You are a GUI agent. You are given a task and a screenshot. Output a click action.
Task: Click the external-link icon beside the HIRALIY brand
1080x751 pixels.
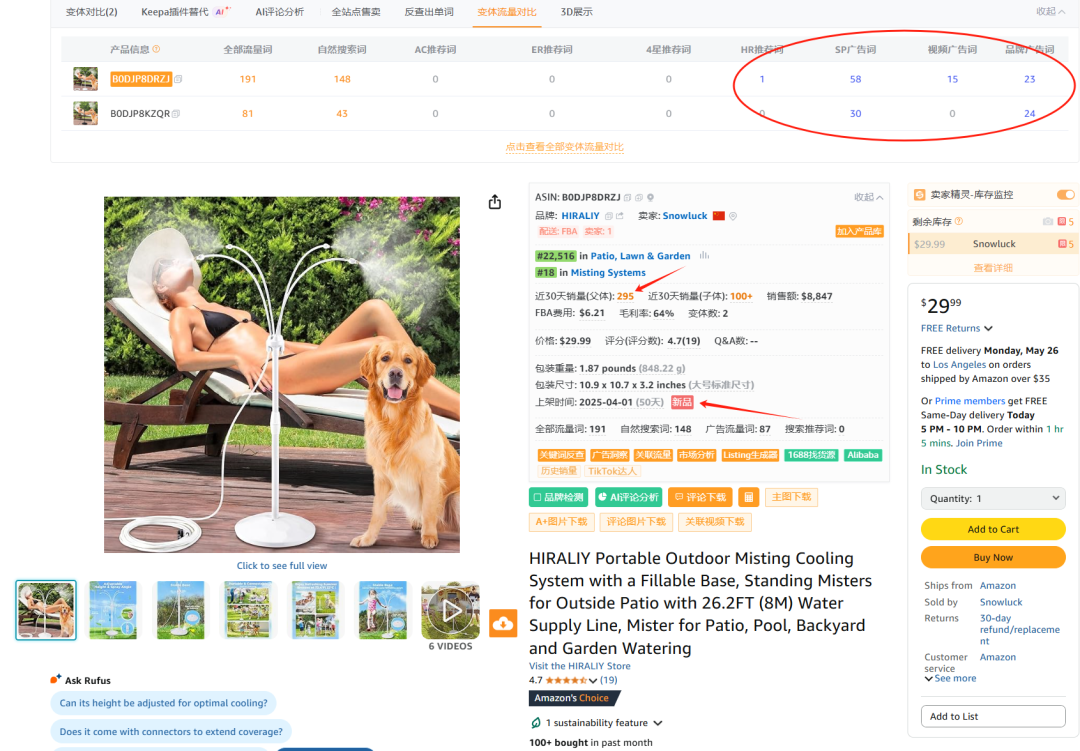621,215
